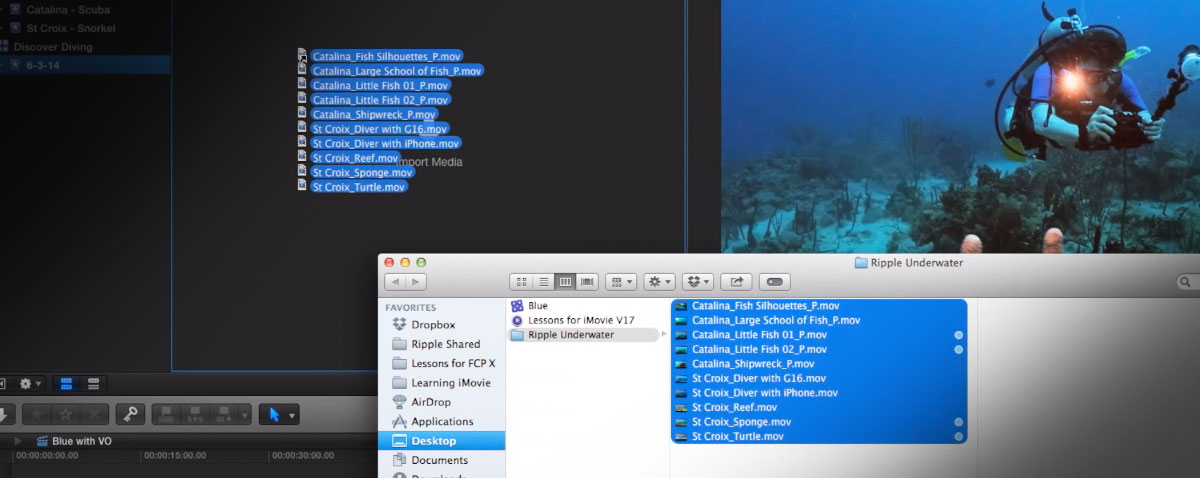Click St Croix_Reef.mov in Finder
The width and height of the screenshot is (1200, 478).
(734, 407)
